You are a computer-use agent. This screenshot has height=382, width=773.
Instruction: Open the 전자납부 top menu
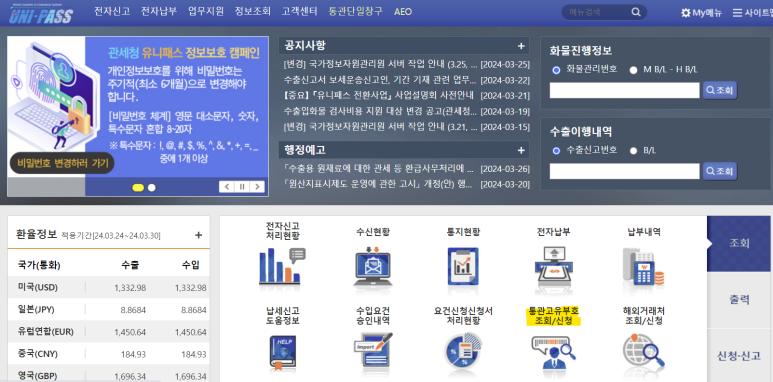coord(159,11)
